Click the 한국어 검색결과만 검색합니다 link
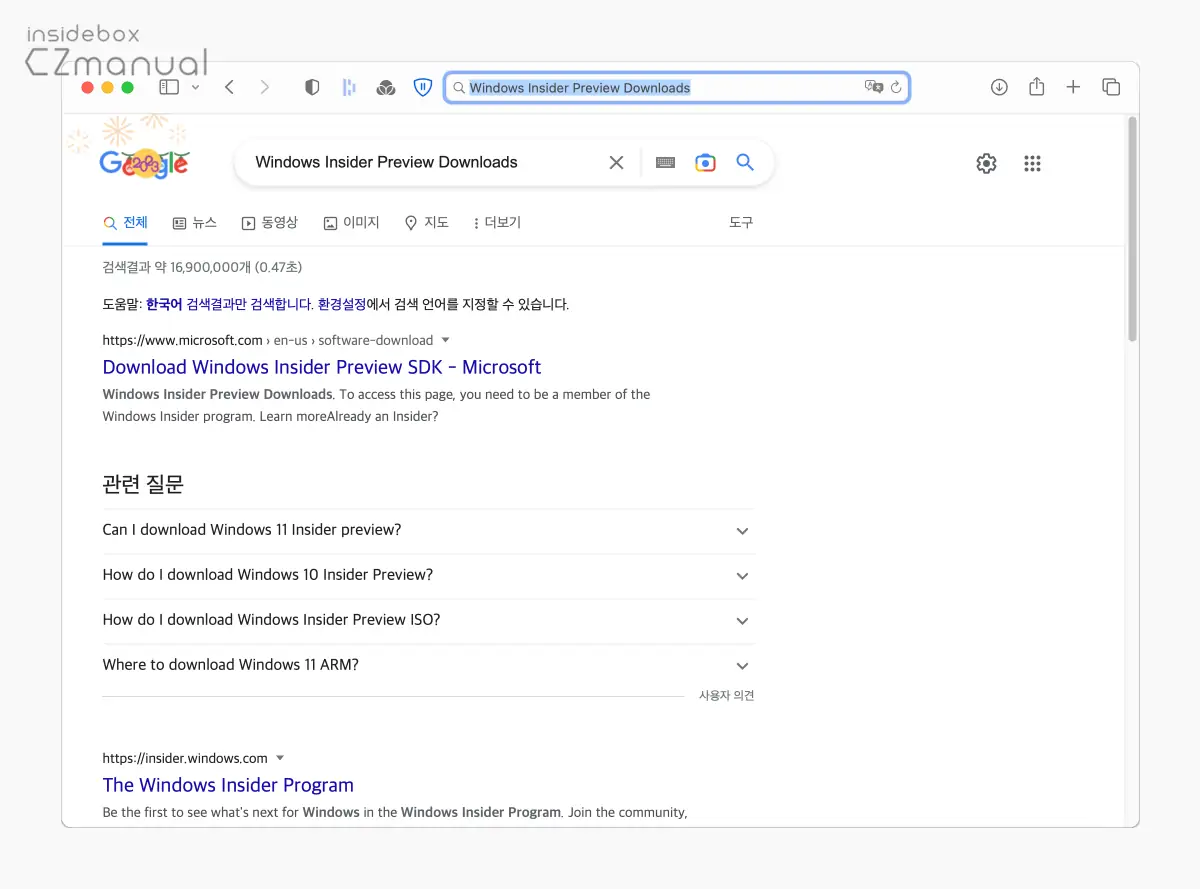The image size is (1200, 889). coord(230,304)
